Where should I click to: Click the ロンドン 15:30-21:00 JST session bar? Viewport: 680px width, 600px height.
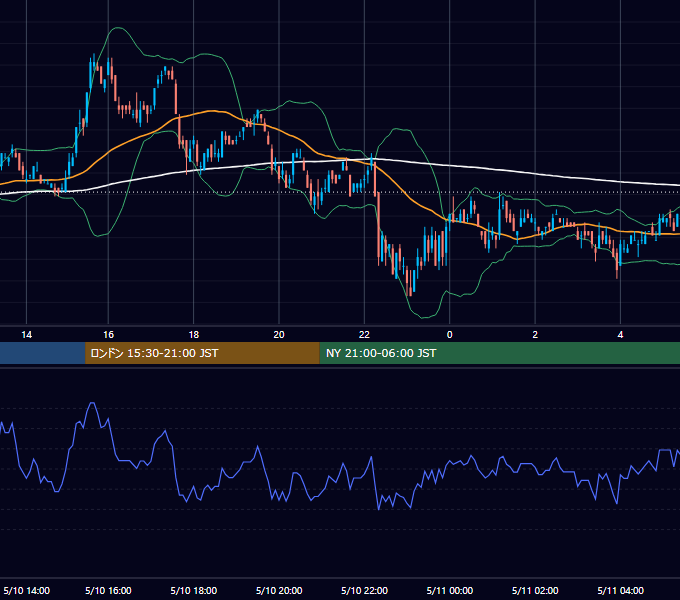202,353
